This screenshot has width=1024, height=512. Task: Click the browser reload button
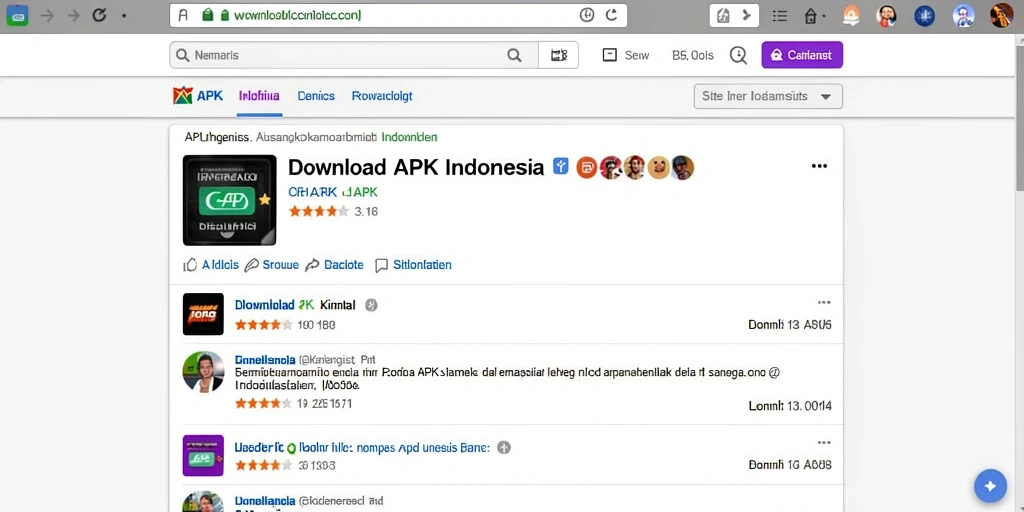coord(99,16)
